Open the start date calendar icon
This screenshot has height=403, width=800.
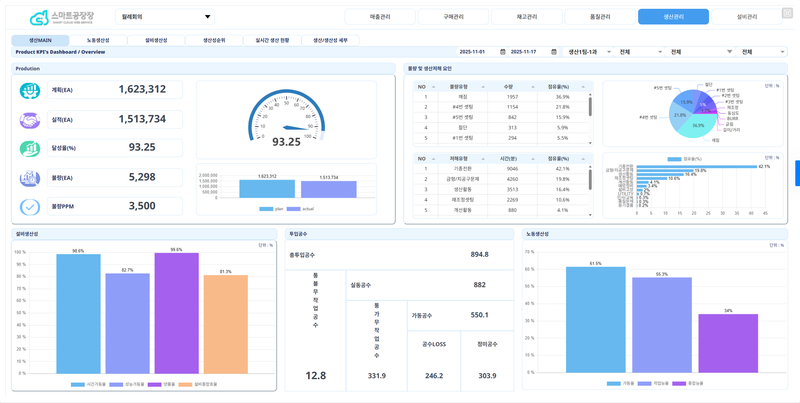point(503,52)
